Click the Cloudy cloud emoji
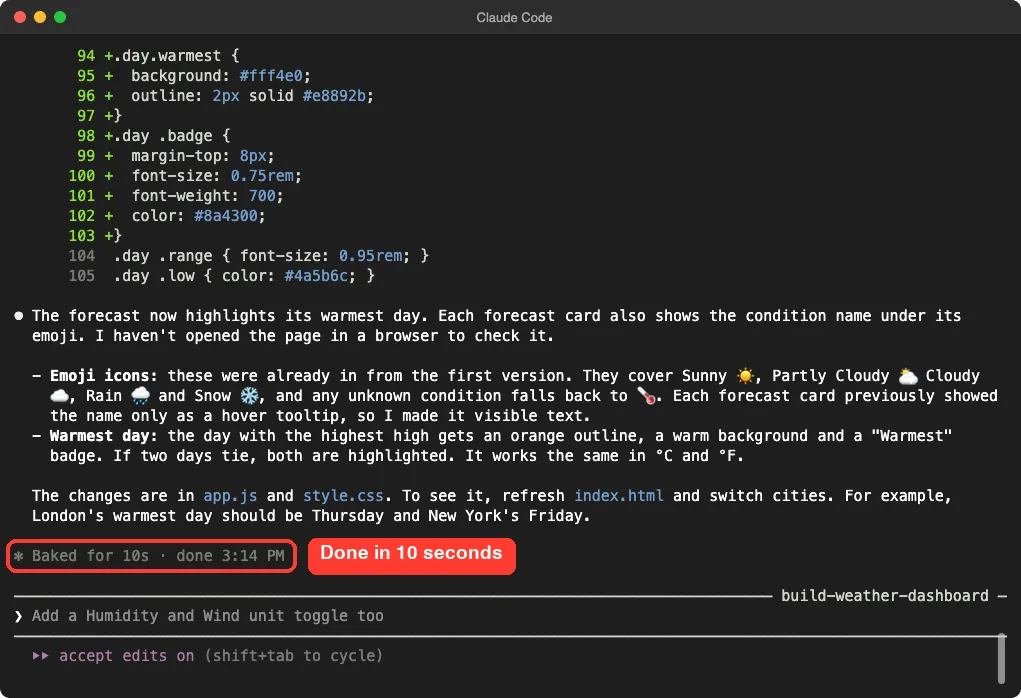1021x698 pixels. click(x=59, y=396)
